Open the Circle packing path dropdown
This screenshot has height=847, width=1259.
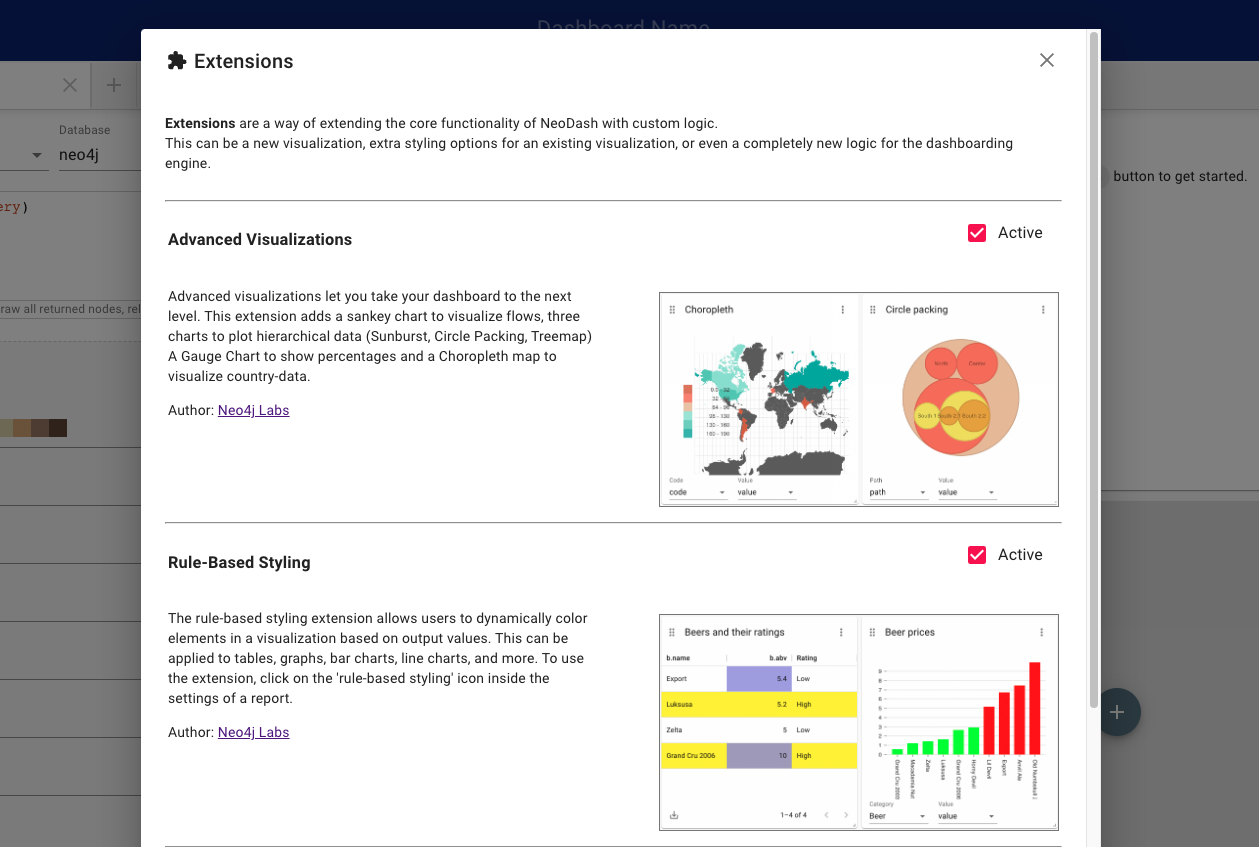(898, 492)
